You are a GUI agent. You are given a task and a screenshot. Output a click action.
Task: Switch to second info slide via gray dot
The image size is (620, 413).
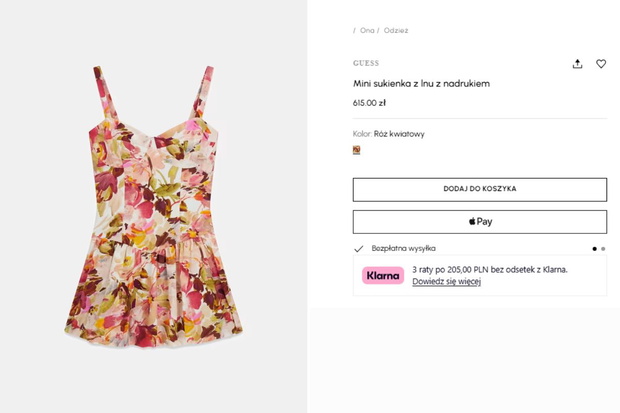603,249
